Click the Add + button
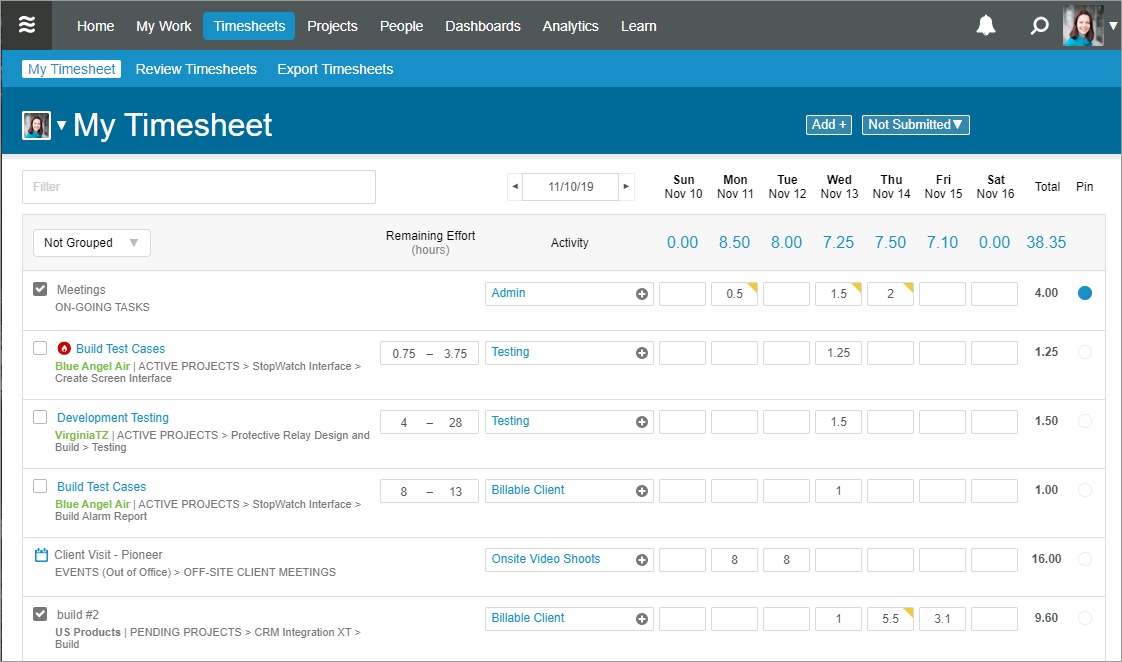Viewport: 1122px width, 662px height. (x=829, y=125)
